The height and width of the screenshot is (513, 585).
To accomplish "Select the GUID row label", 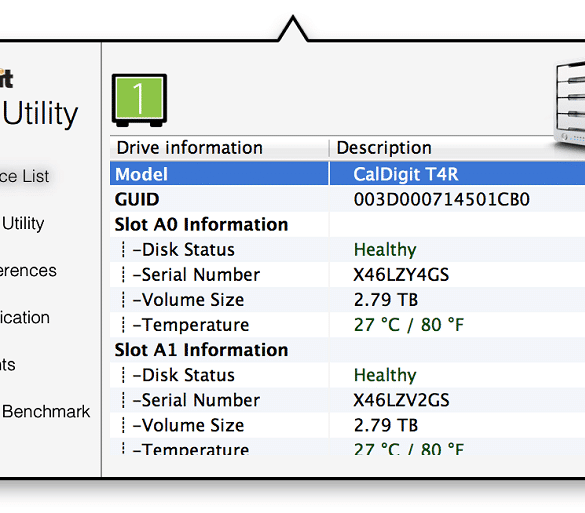I will pyautogui.click(x=137, y=199).
